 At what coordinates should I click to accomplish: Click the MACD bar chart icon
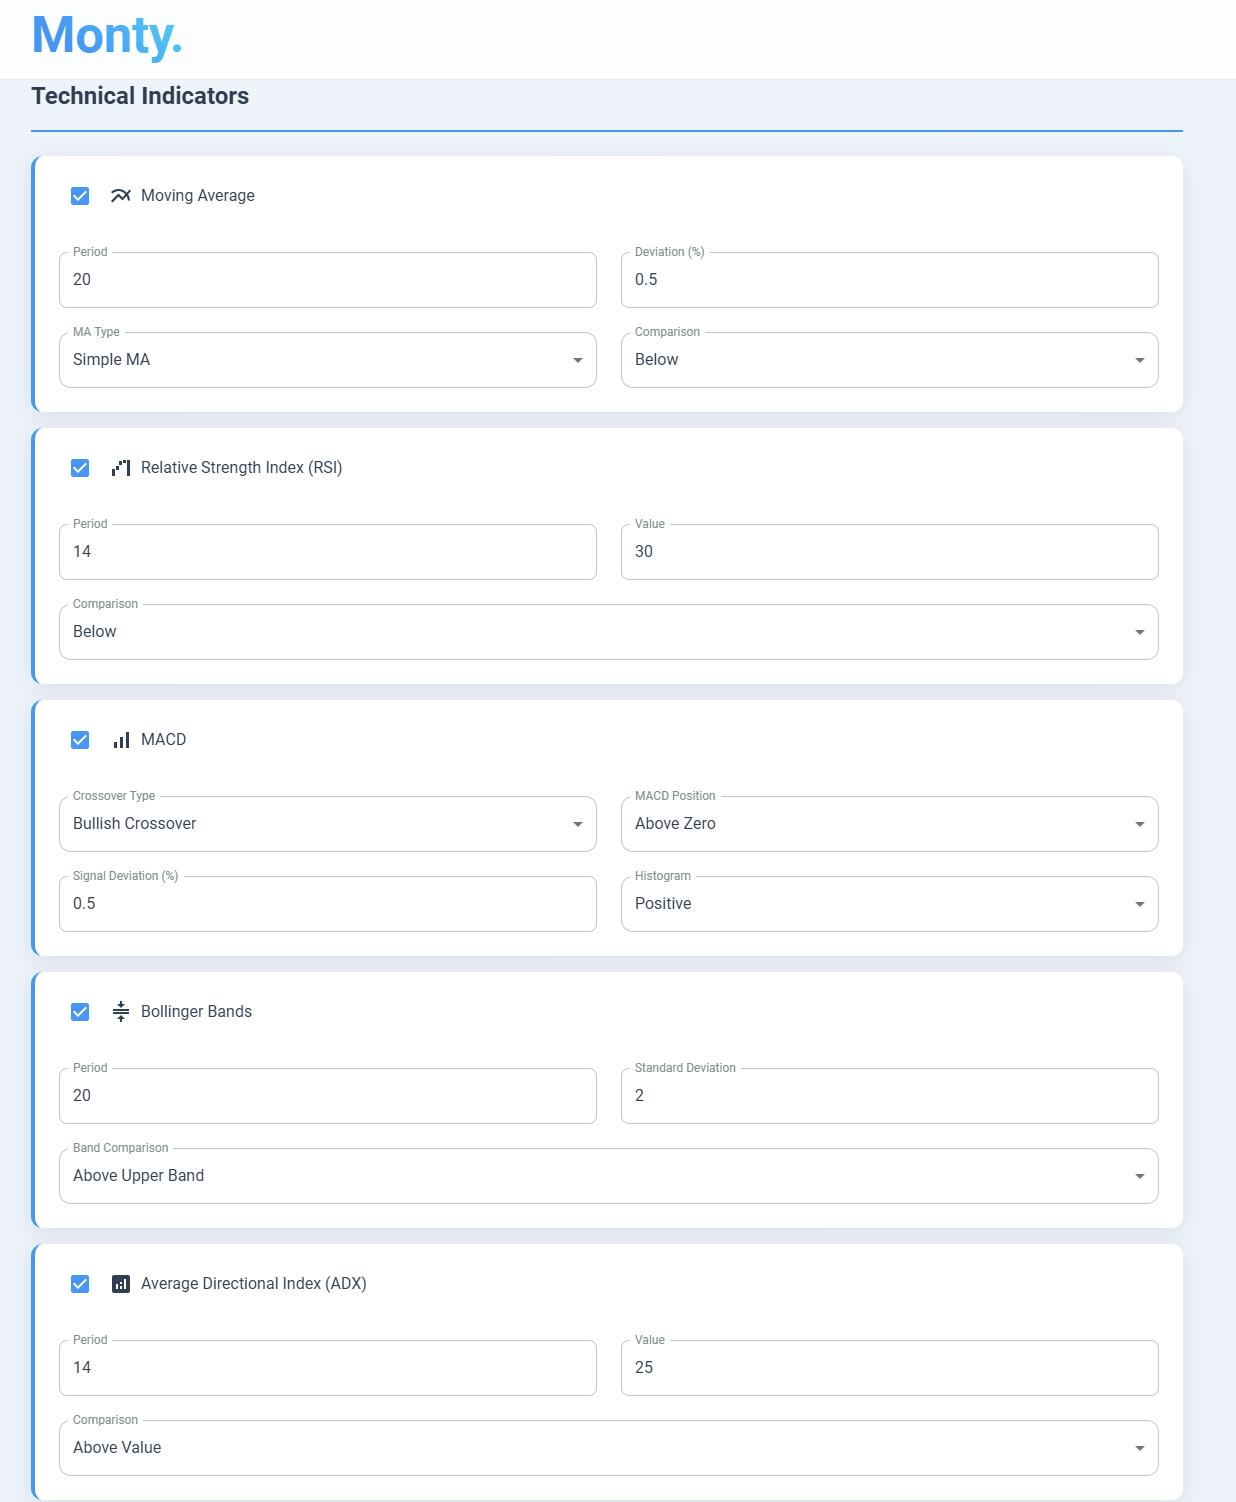121,740
